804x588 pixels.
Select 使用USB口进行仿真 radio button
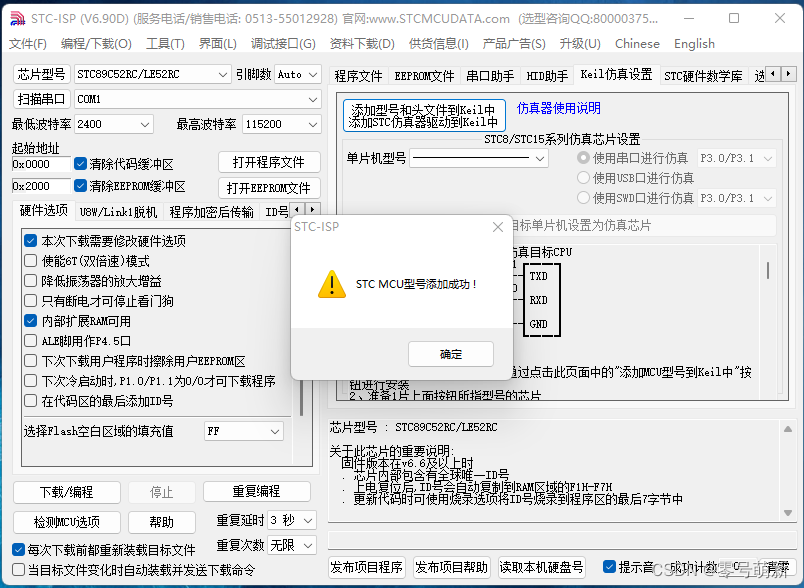pyautogui.click(x=583, y=178)
